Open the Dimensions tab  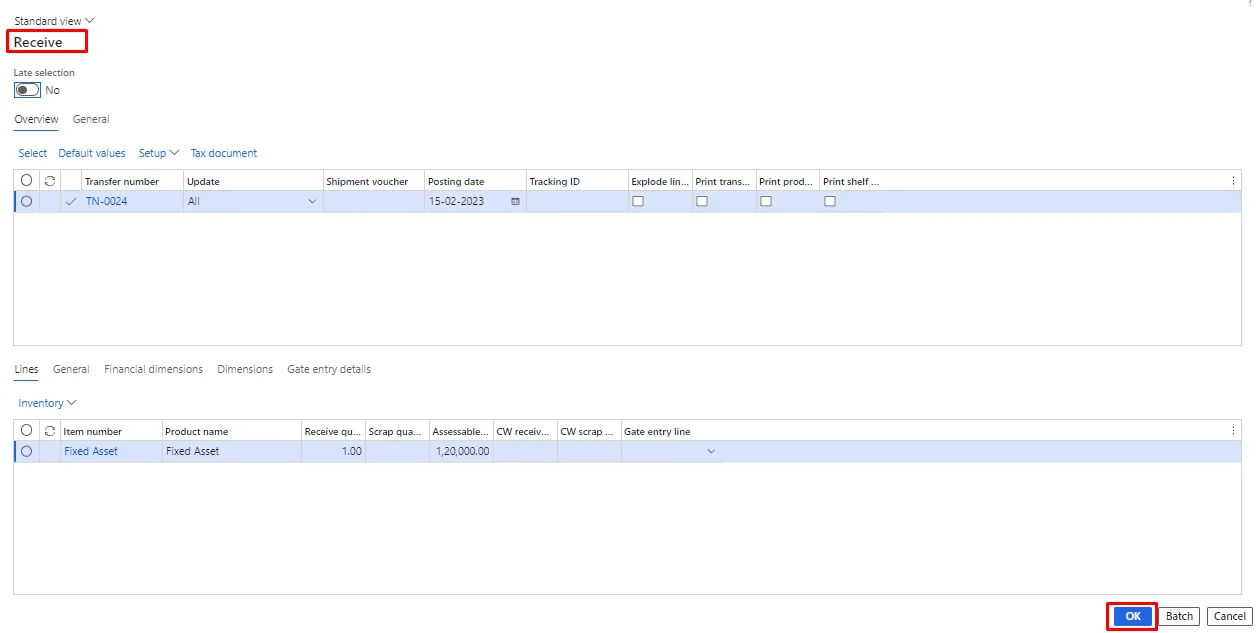point(245,369)
